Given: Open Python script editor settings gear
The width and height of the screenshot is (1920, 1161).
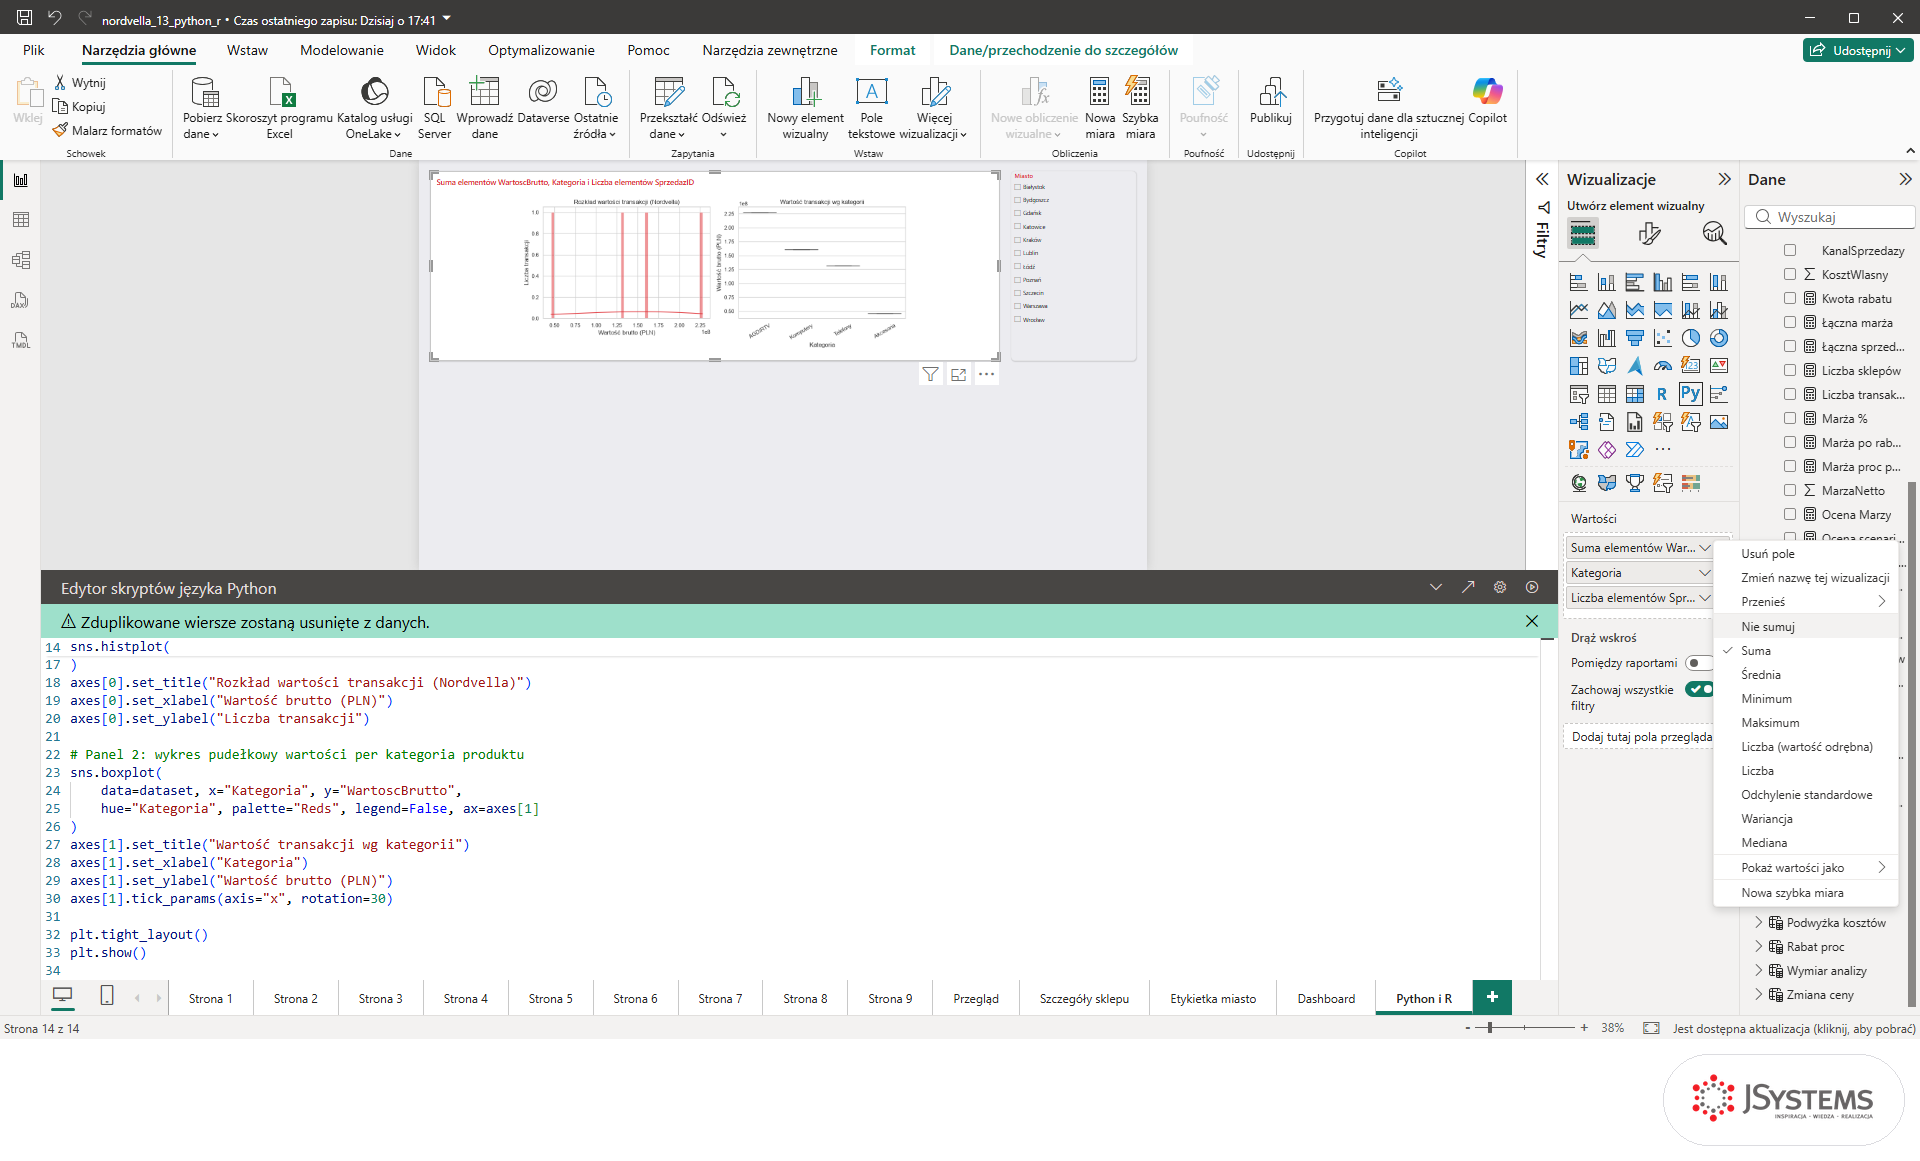Looking at the screenshot, I should tap(1500, 587).
